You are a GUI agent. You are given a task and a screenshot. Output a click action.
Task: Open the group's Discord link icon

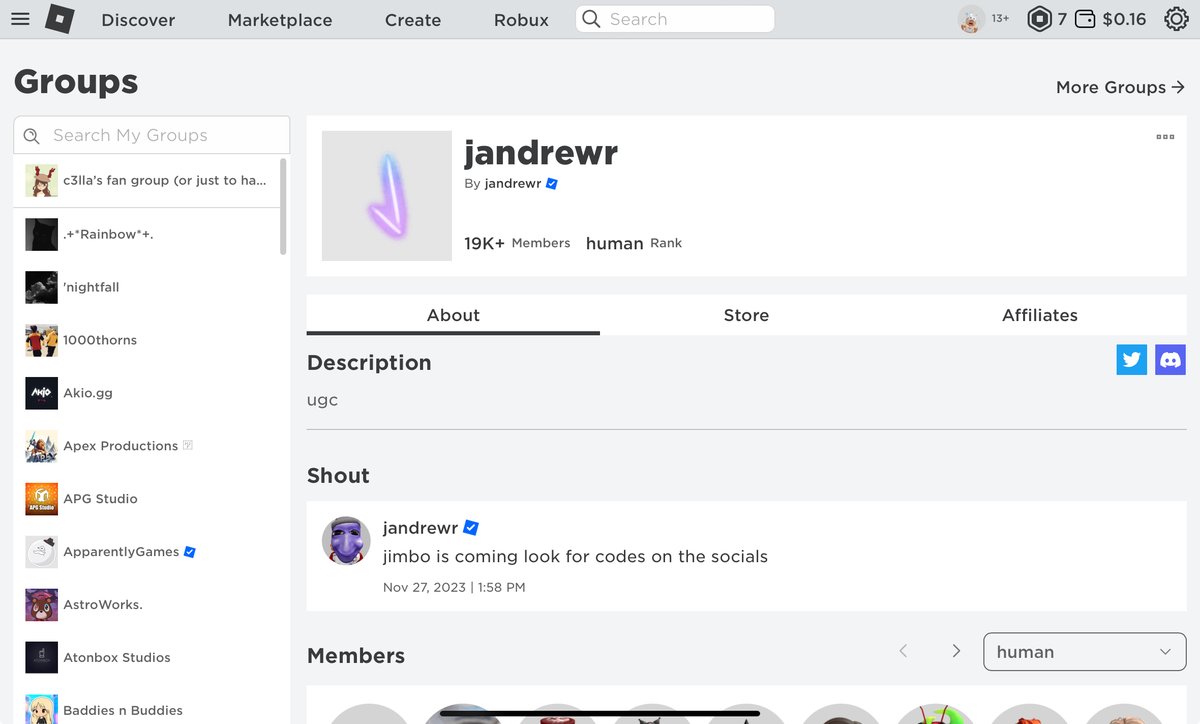[x=1170, y=360]
